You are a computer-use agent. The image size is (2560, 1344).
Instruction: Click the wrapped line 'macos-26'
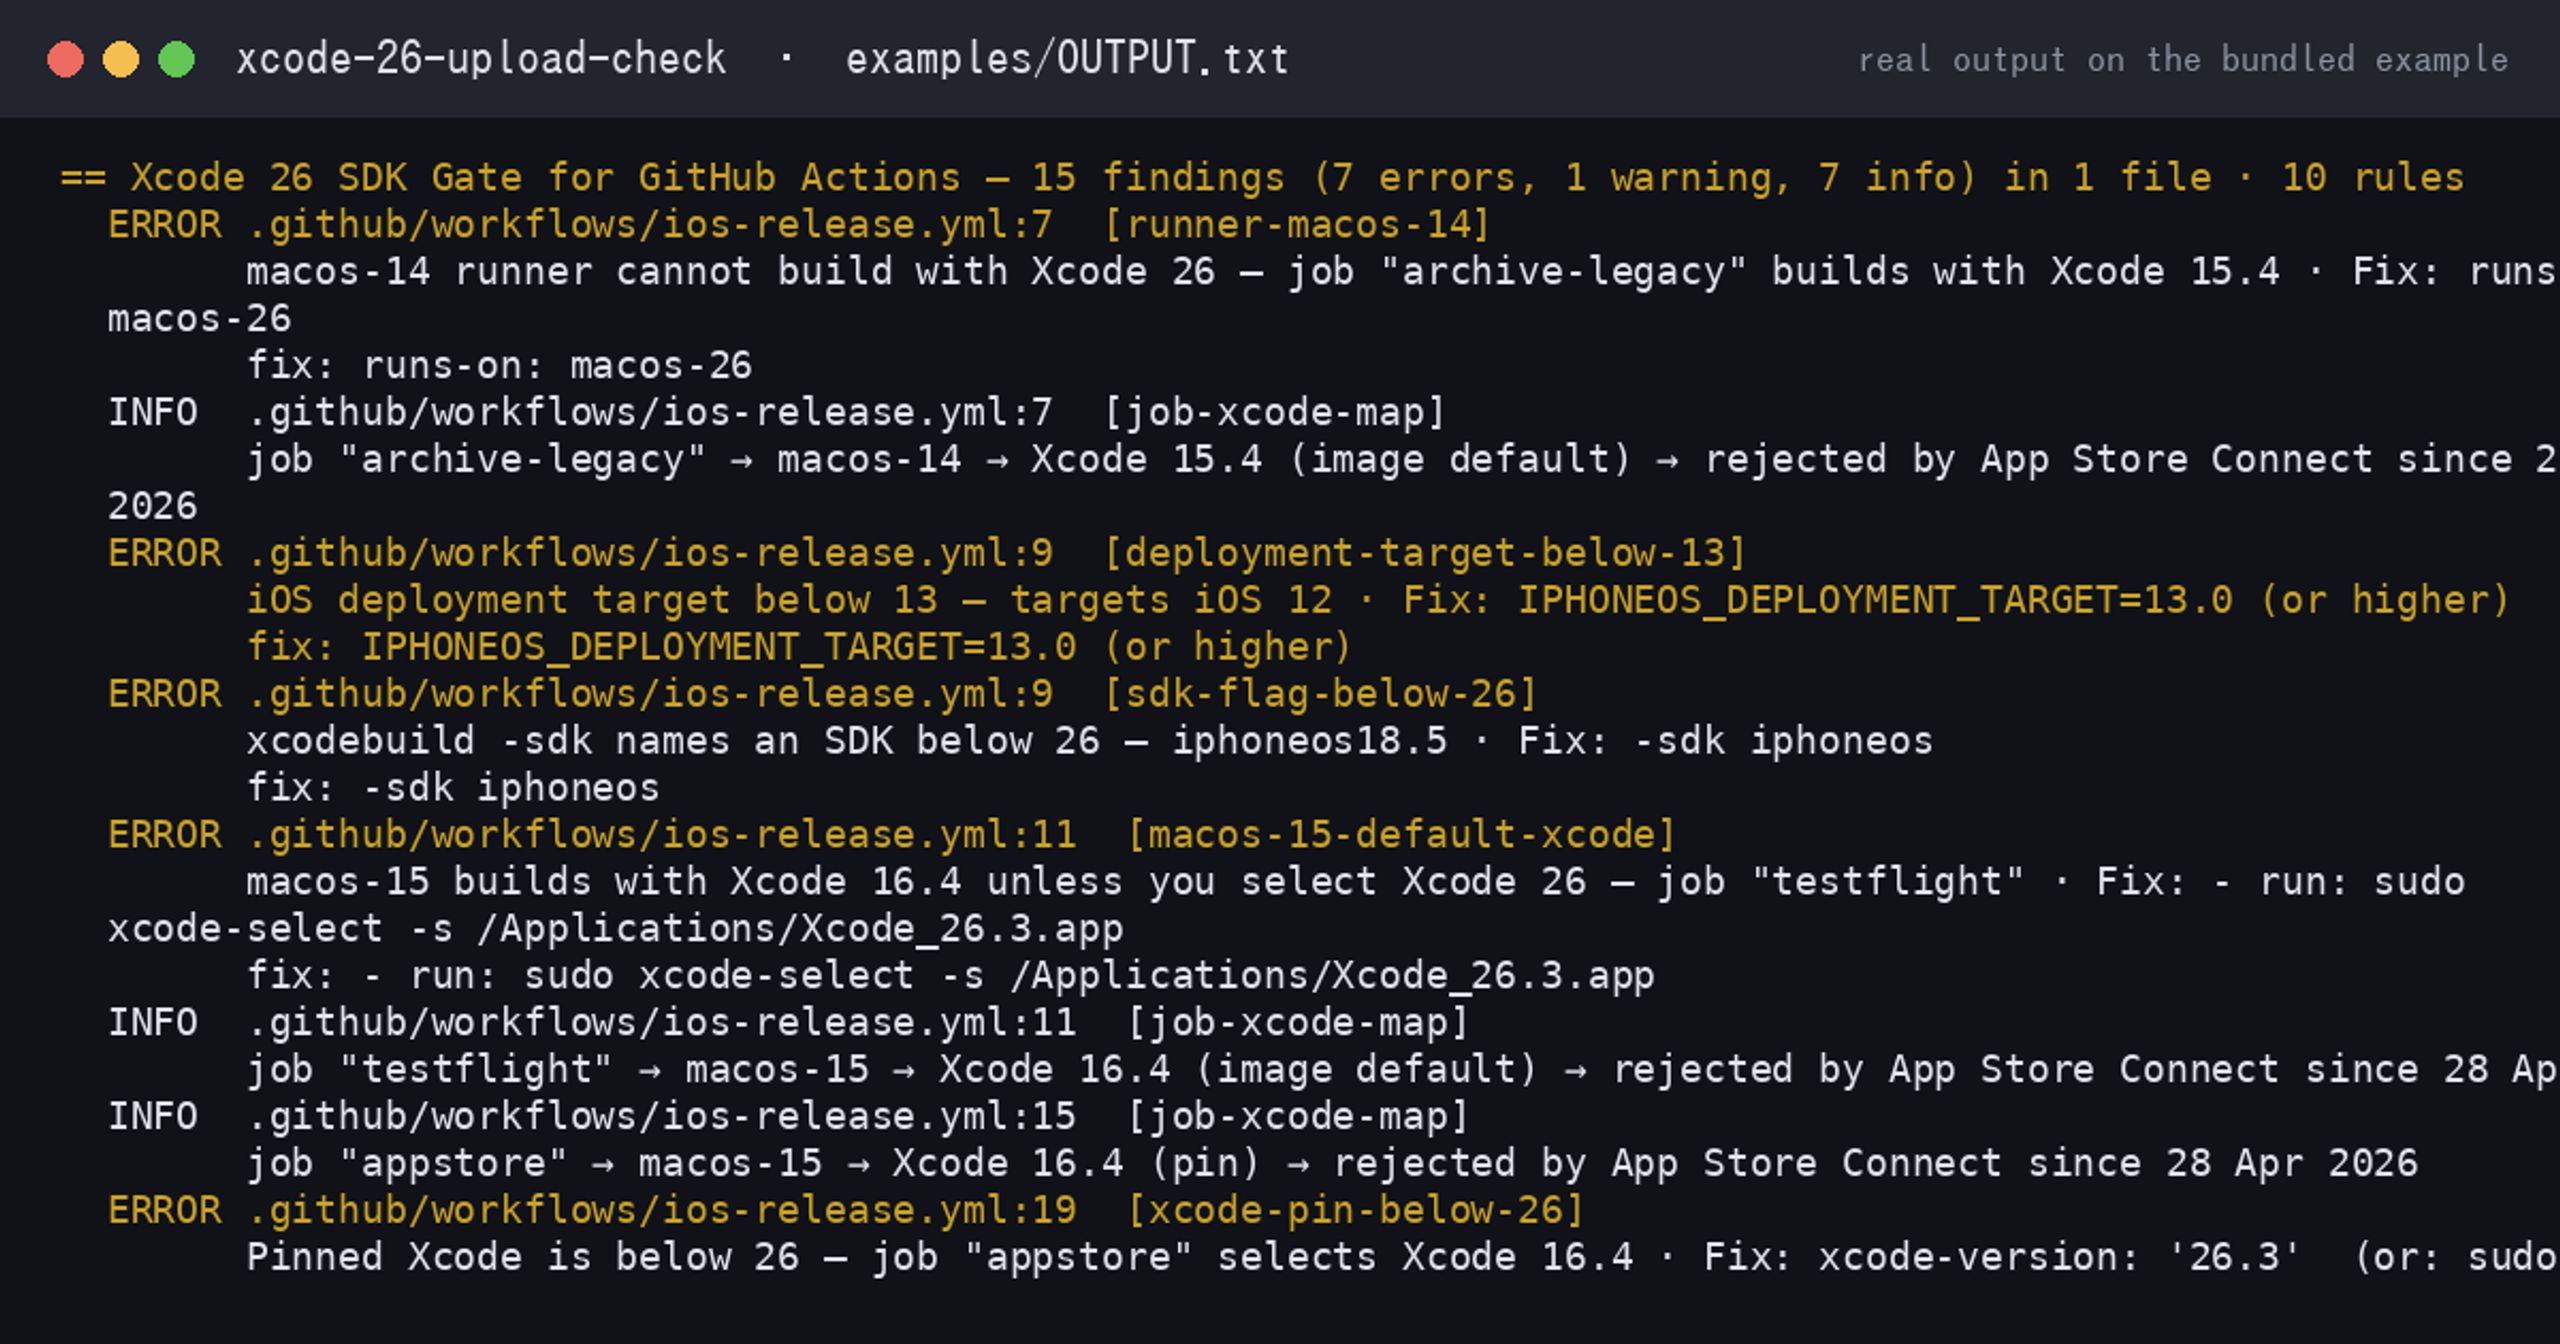(199, 319)
